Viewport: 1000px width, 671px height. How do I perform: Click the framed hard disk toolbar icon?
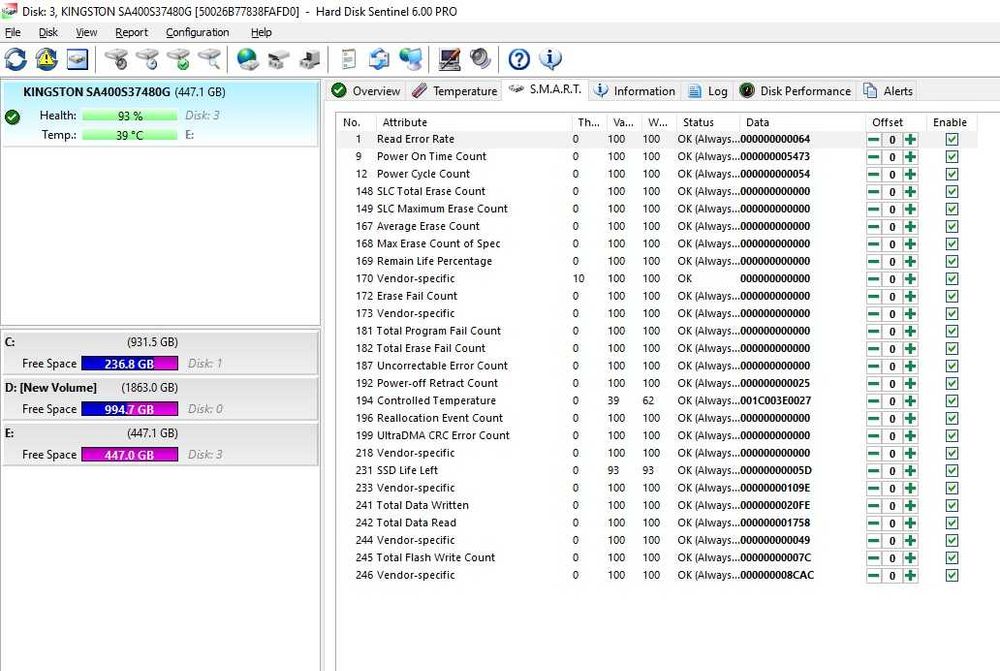(77, 59)
